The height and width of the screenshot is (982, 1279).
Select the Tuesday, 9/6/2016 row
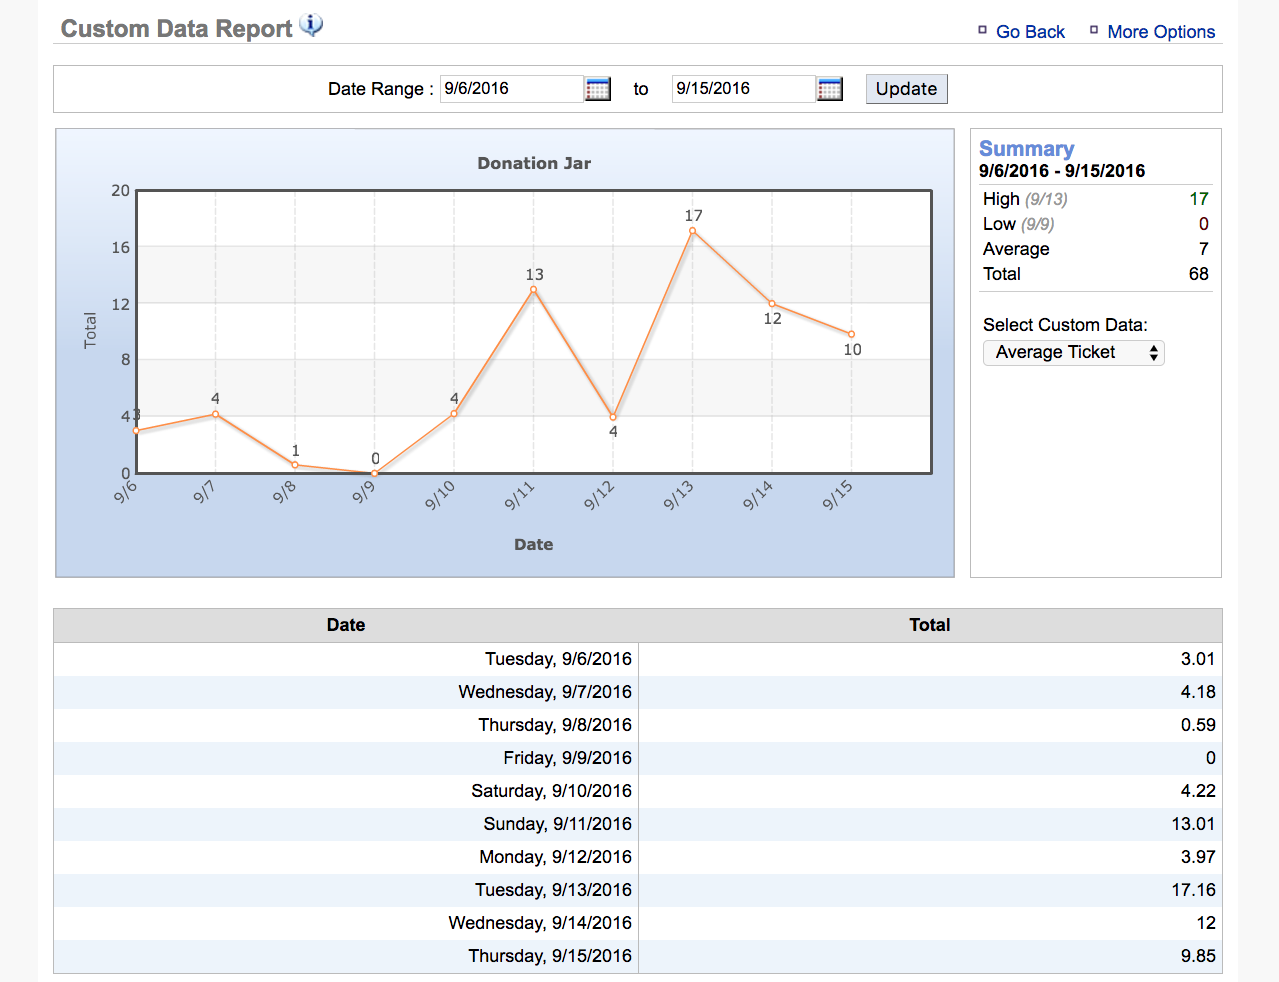click(638, 659)
